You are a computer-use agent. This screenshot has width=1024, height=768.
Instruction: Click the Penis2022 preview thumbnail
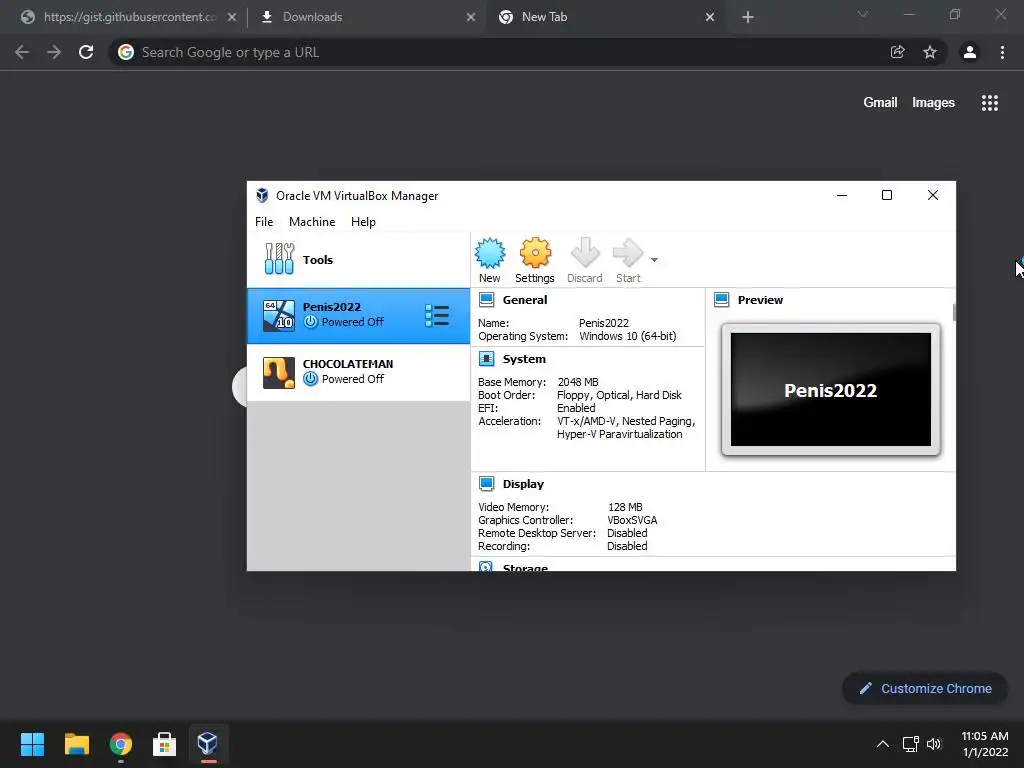[831, 389]
